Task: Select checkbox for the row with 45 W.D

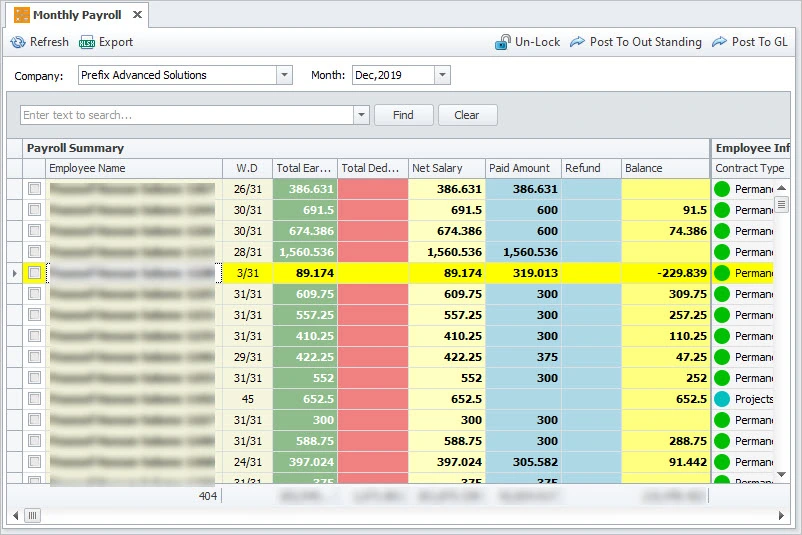Action: (35, 399)
